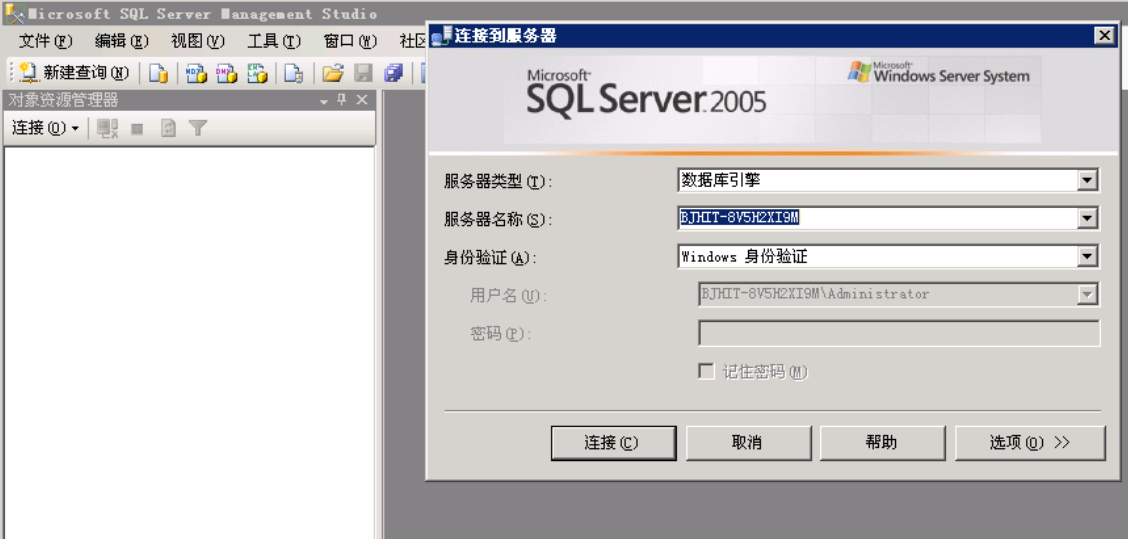Image resolution: width=1128 pixels, height=539 pixels.
Task: Click the toolbar drag handle grip
Action: pos(11,73)
